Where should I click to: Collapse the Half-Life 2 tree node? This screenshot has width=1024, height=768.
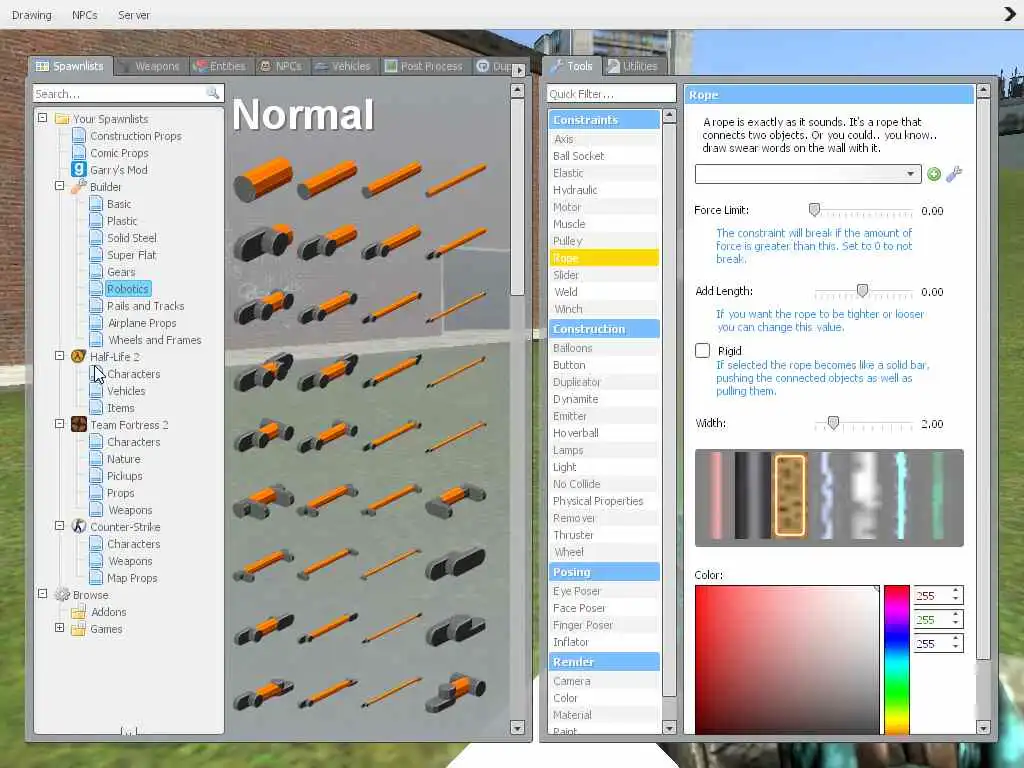pos(59,356)
